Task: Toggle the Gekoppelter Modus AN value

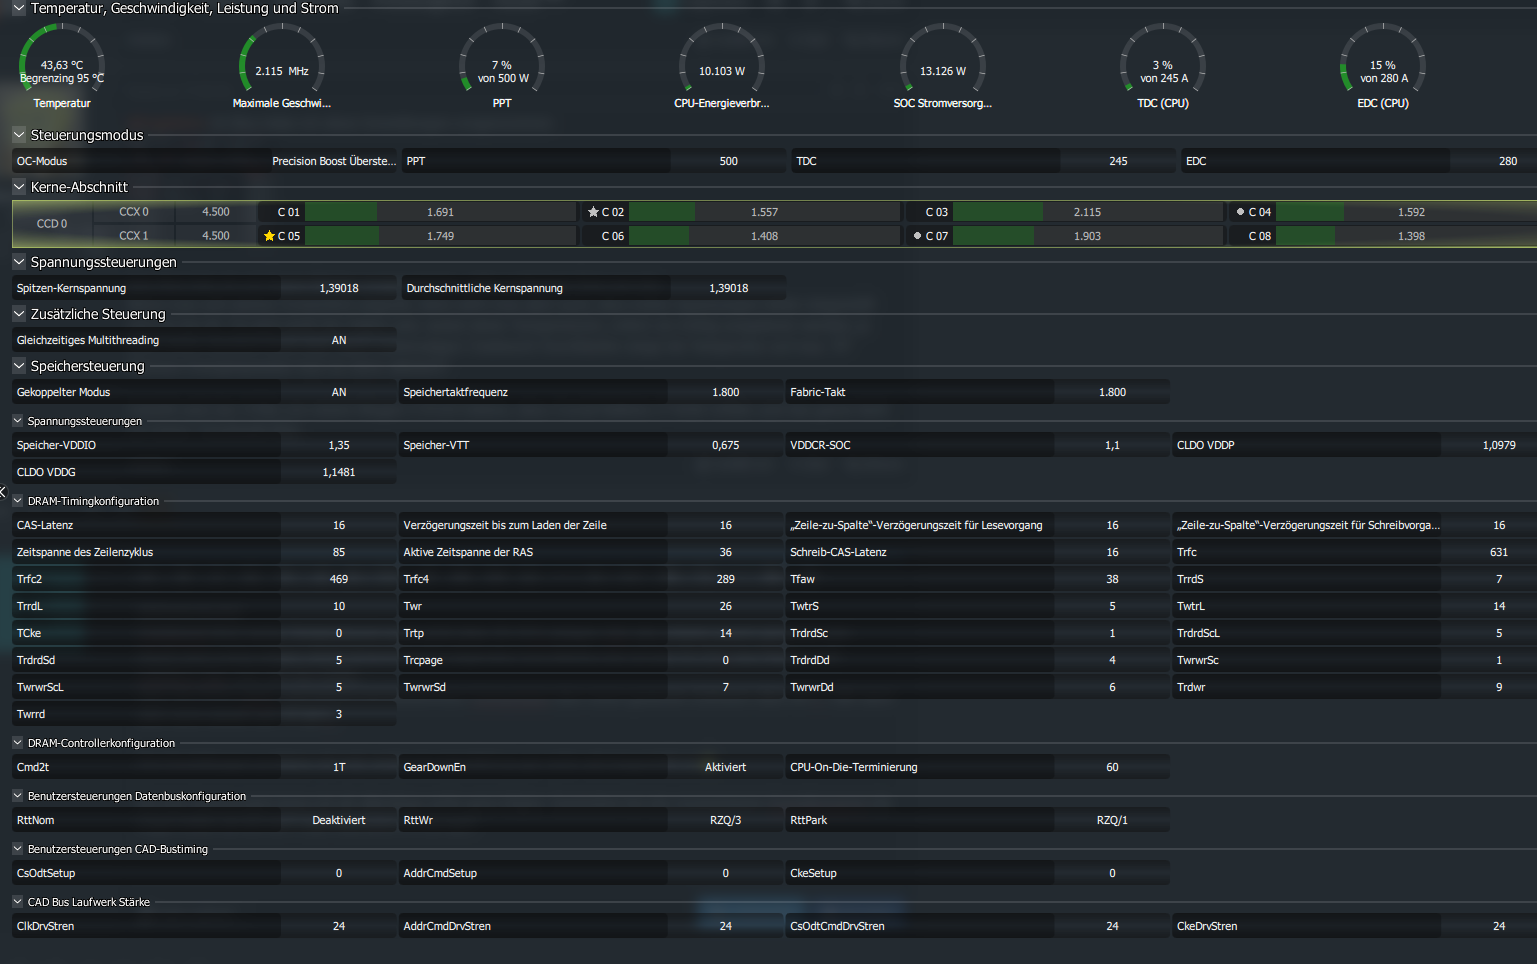Action: [339, 392]
